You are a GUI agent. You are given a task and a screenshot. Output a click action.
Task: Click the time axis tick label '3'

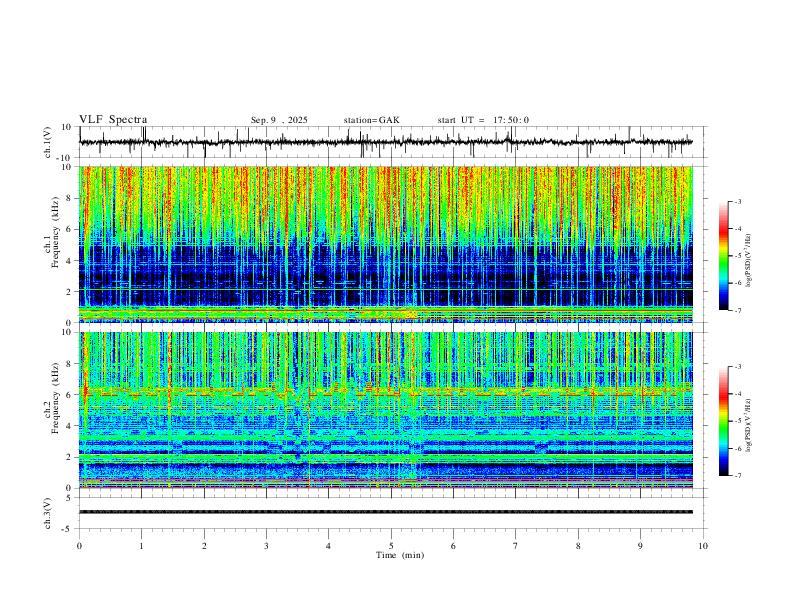click(x=266, y=546)
